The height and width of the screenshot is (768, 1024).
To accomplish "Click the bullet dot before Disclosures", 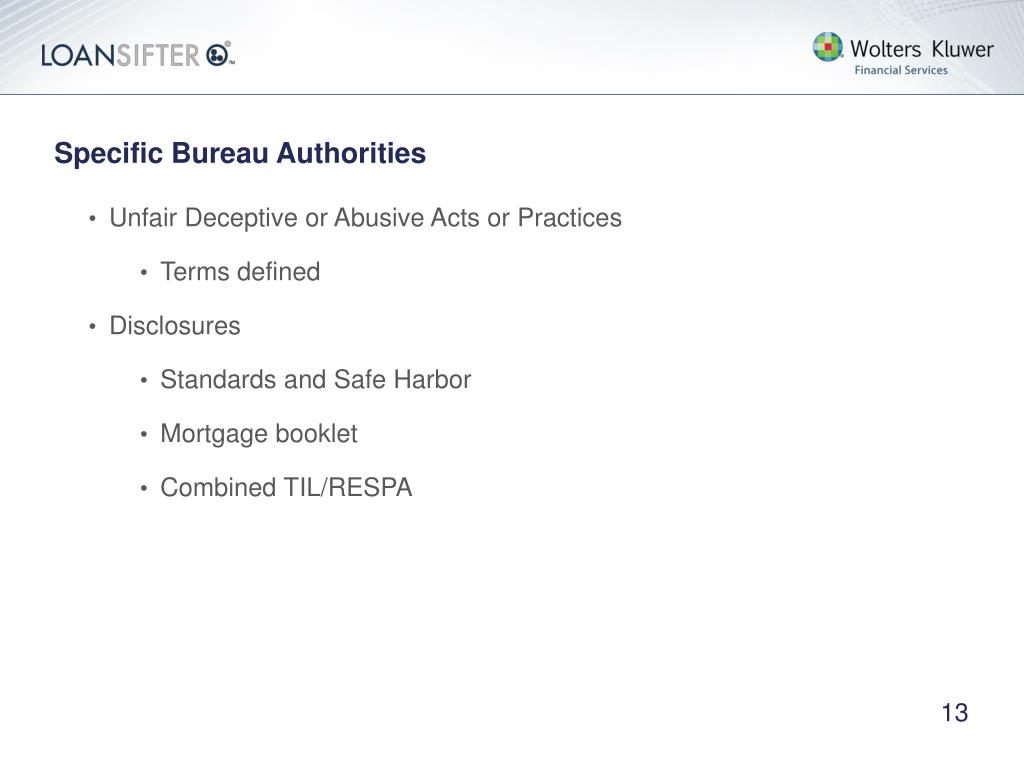I will 93,326.
